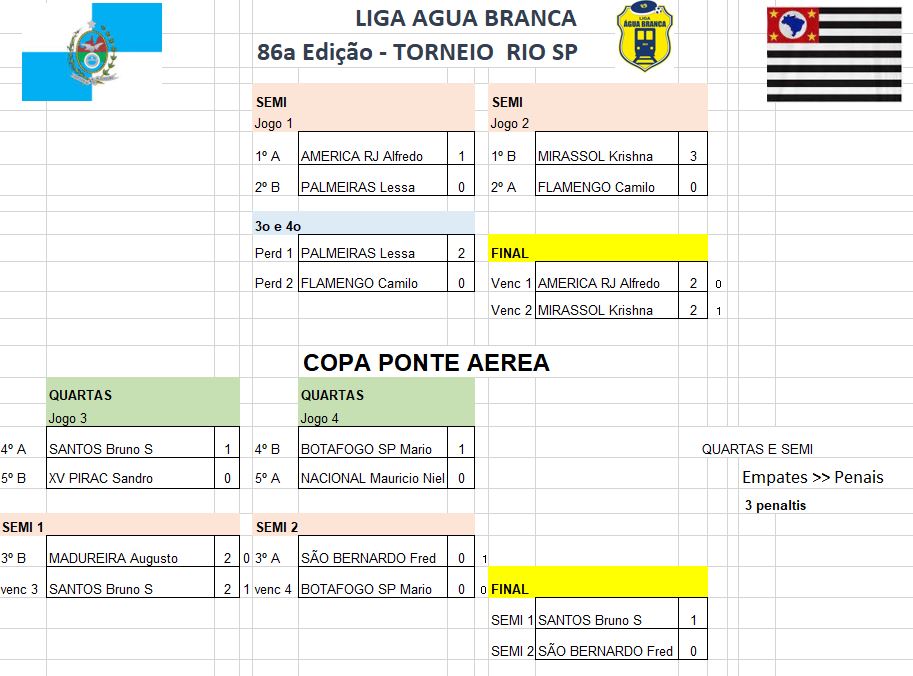
Task: Click the Liga Agua Branca train logo
Action: (x=645, y=38)
